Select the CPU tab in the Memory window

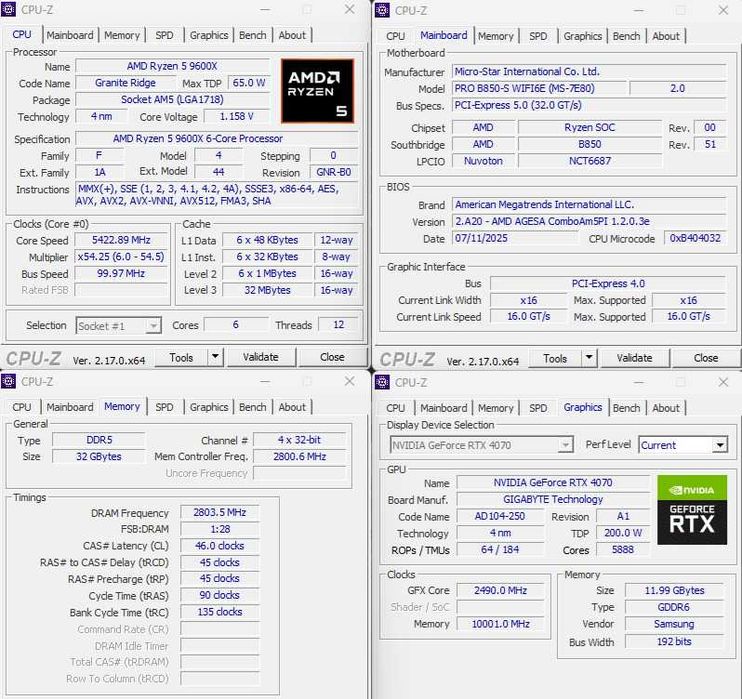pyautogui.click(x=22, y=407)
